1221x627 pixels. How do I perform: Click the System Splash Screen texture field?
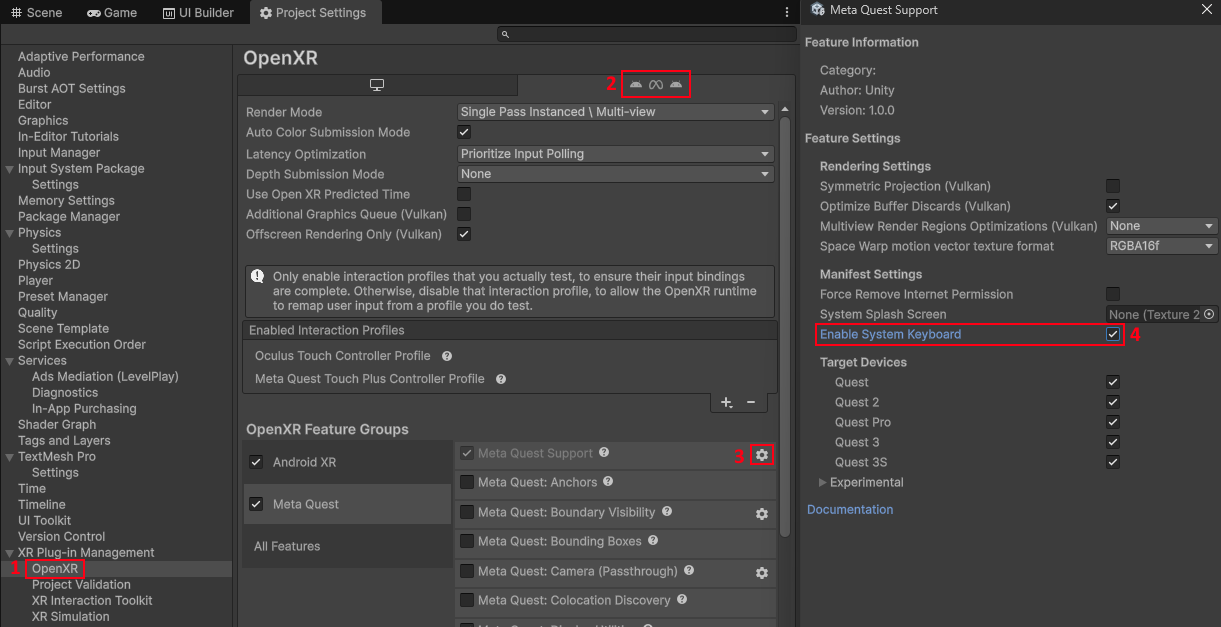1155,314
